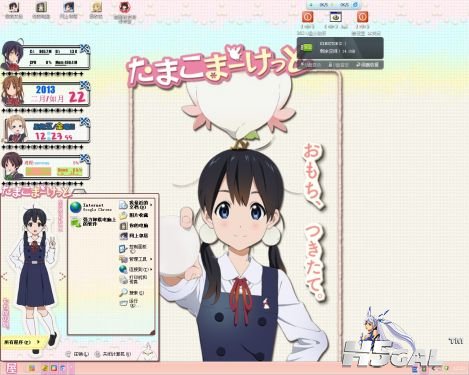Click the orange bar in the bottom gadget
469x375 pixels.
tap(38, 171)
